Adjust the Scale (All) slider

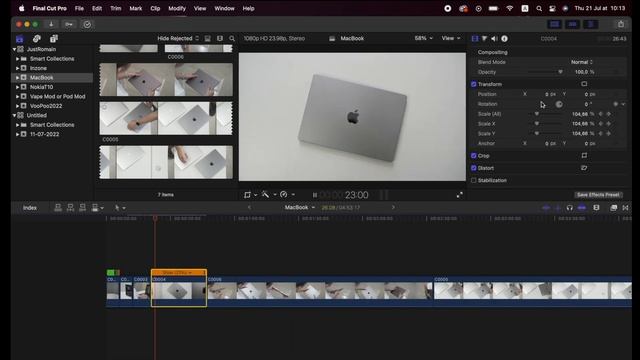pyautogui.click(x=546, y=114)
